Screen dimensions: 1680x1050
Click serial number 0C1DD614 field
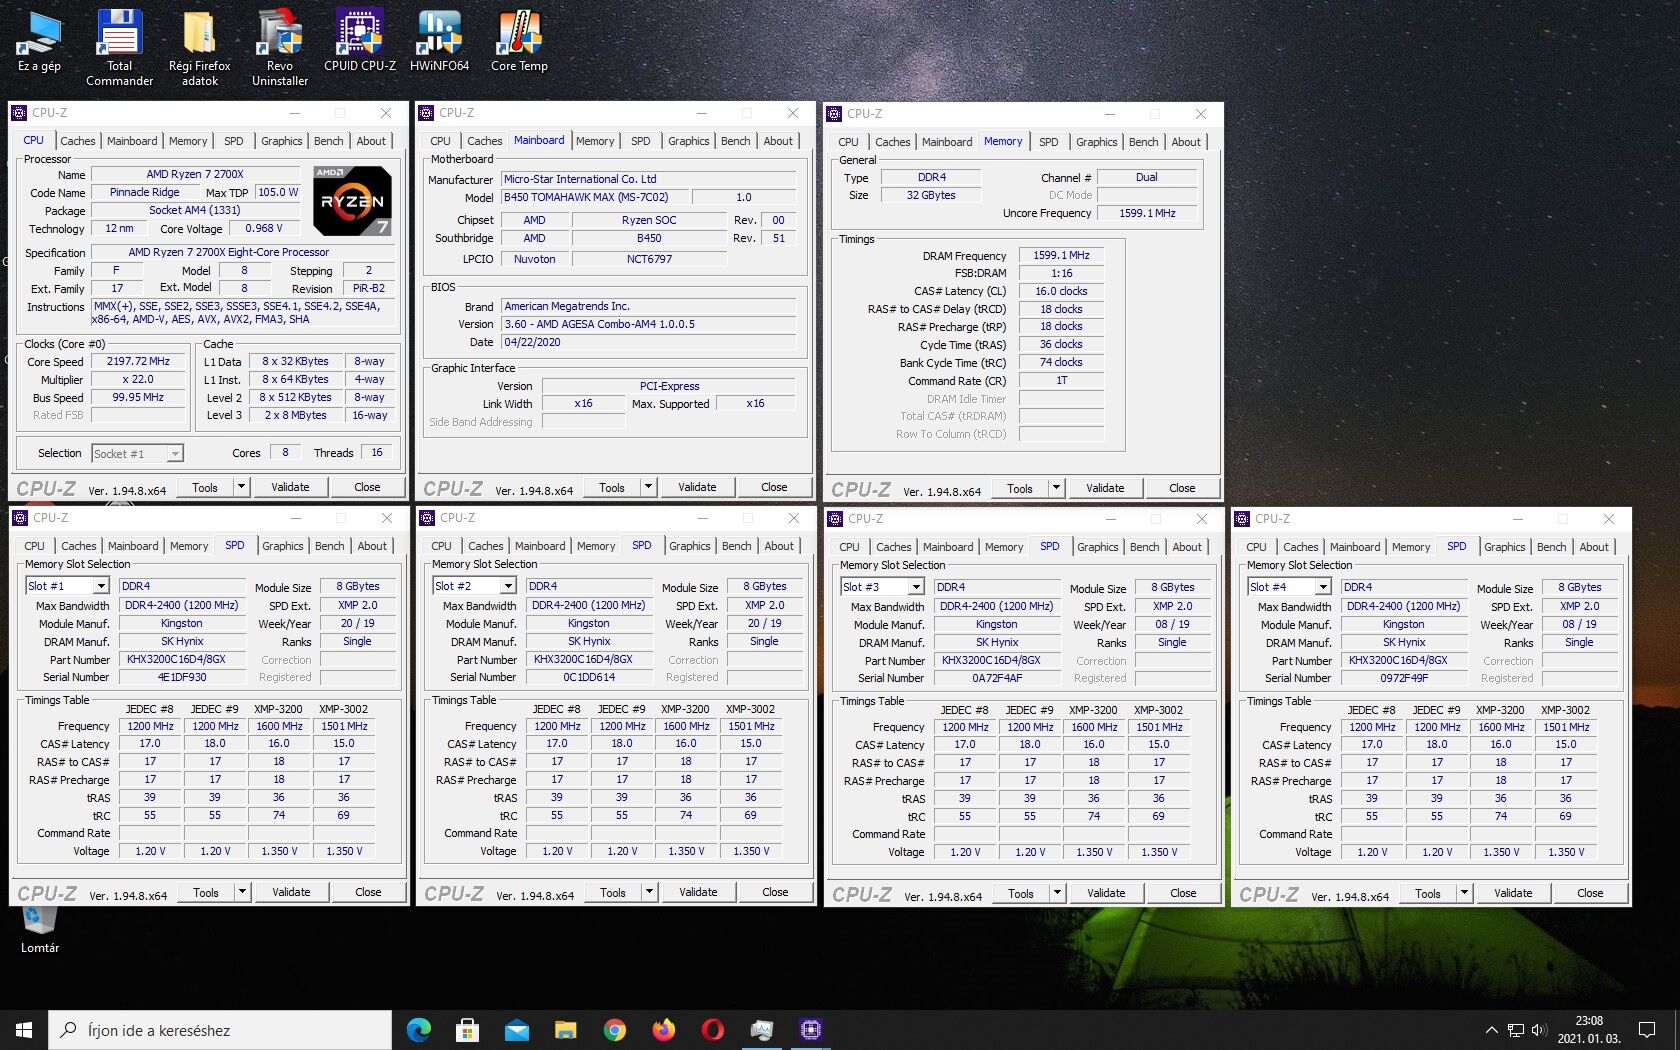[x=589, y=677]
